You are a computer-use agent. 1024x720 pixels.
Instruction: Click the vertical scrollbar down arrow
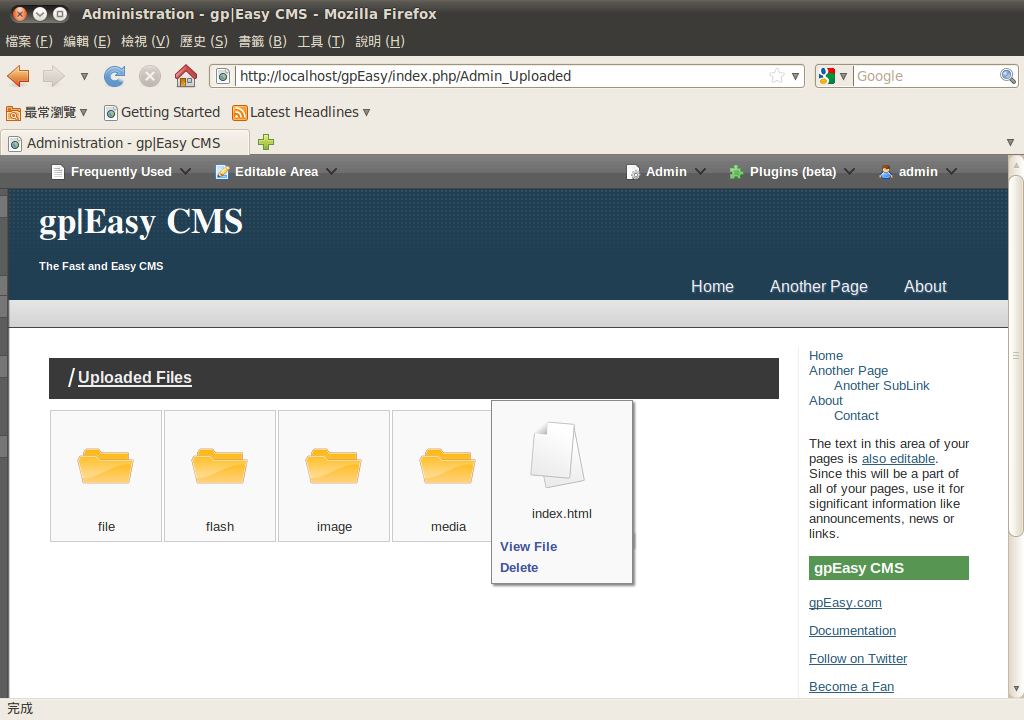[x=1016, y=689]
